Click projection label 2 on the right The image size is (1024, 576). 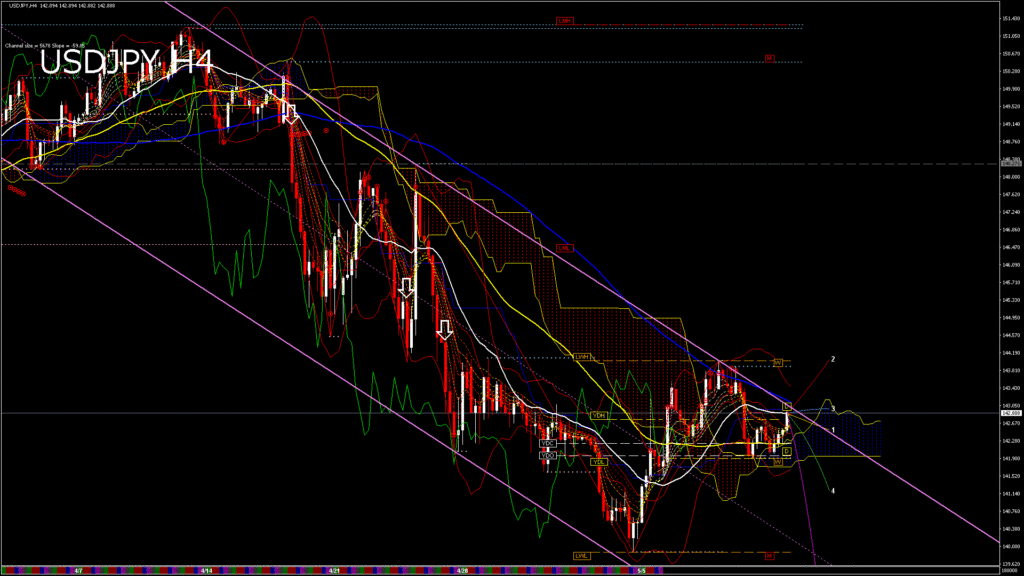833,358
